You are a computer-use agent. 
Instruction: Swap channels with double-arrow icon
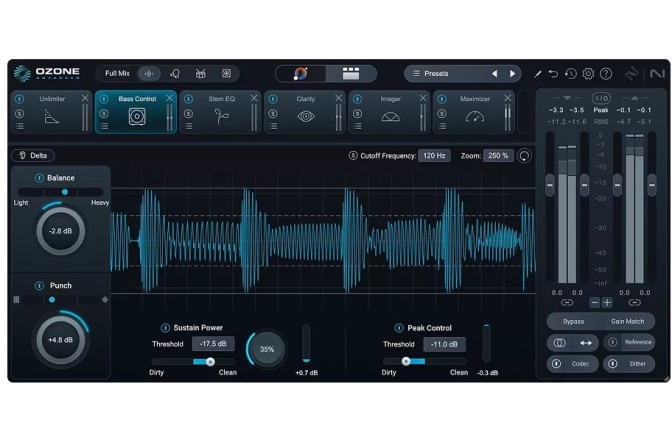[x=586, y=342]
